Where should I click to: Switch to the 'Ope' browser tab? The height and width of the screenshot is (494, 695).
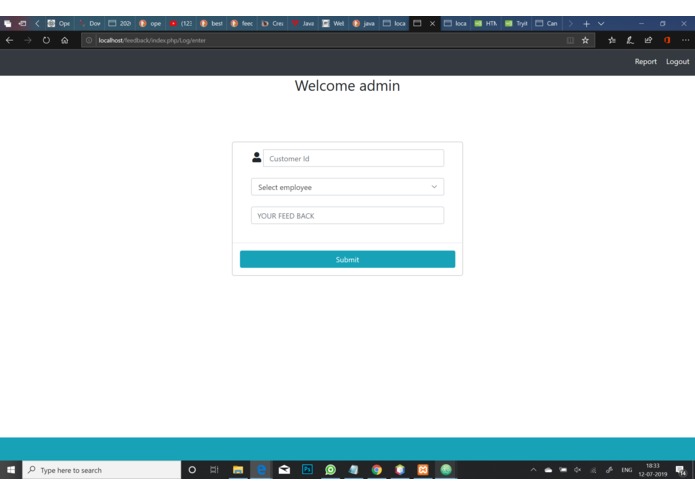click(x=59, y=23)
